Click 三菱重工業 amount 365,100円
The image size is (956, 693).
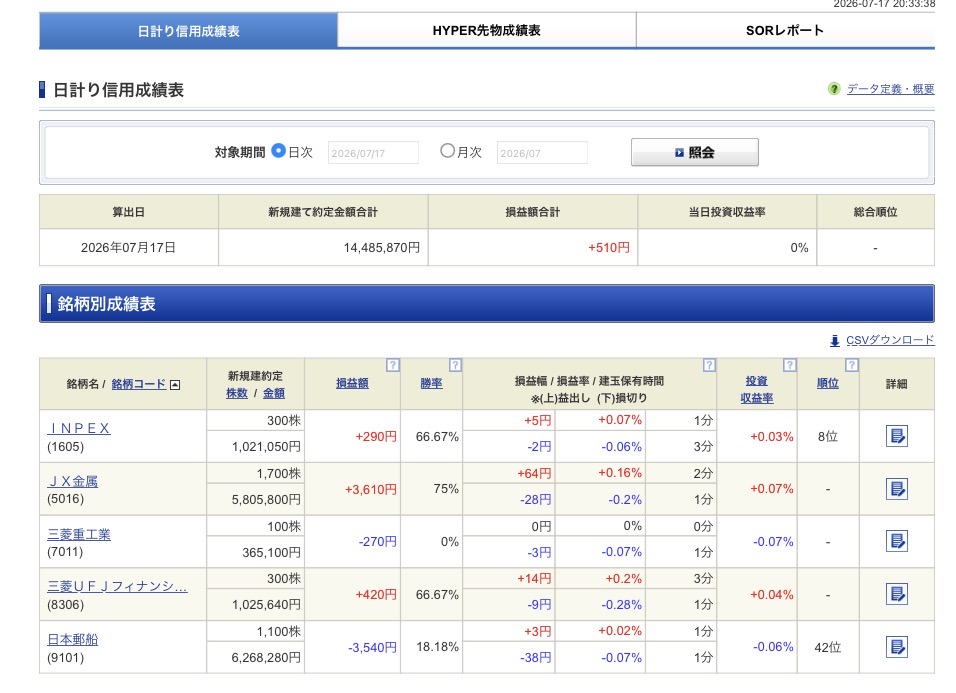click(x=271, y=553)
